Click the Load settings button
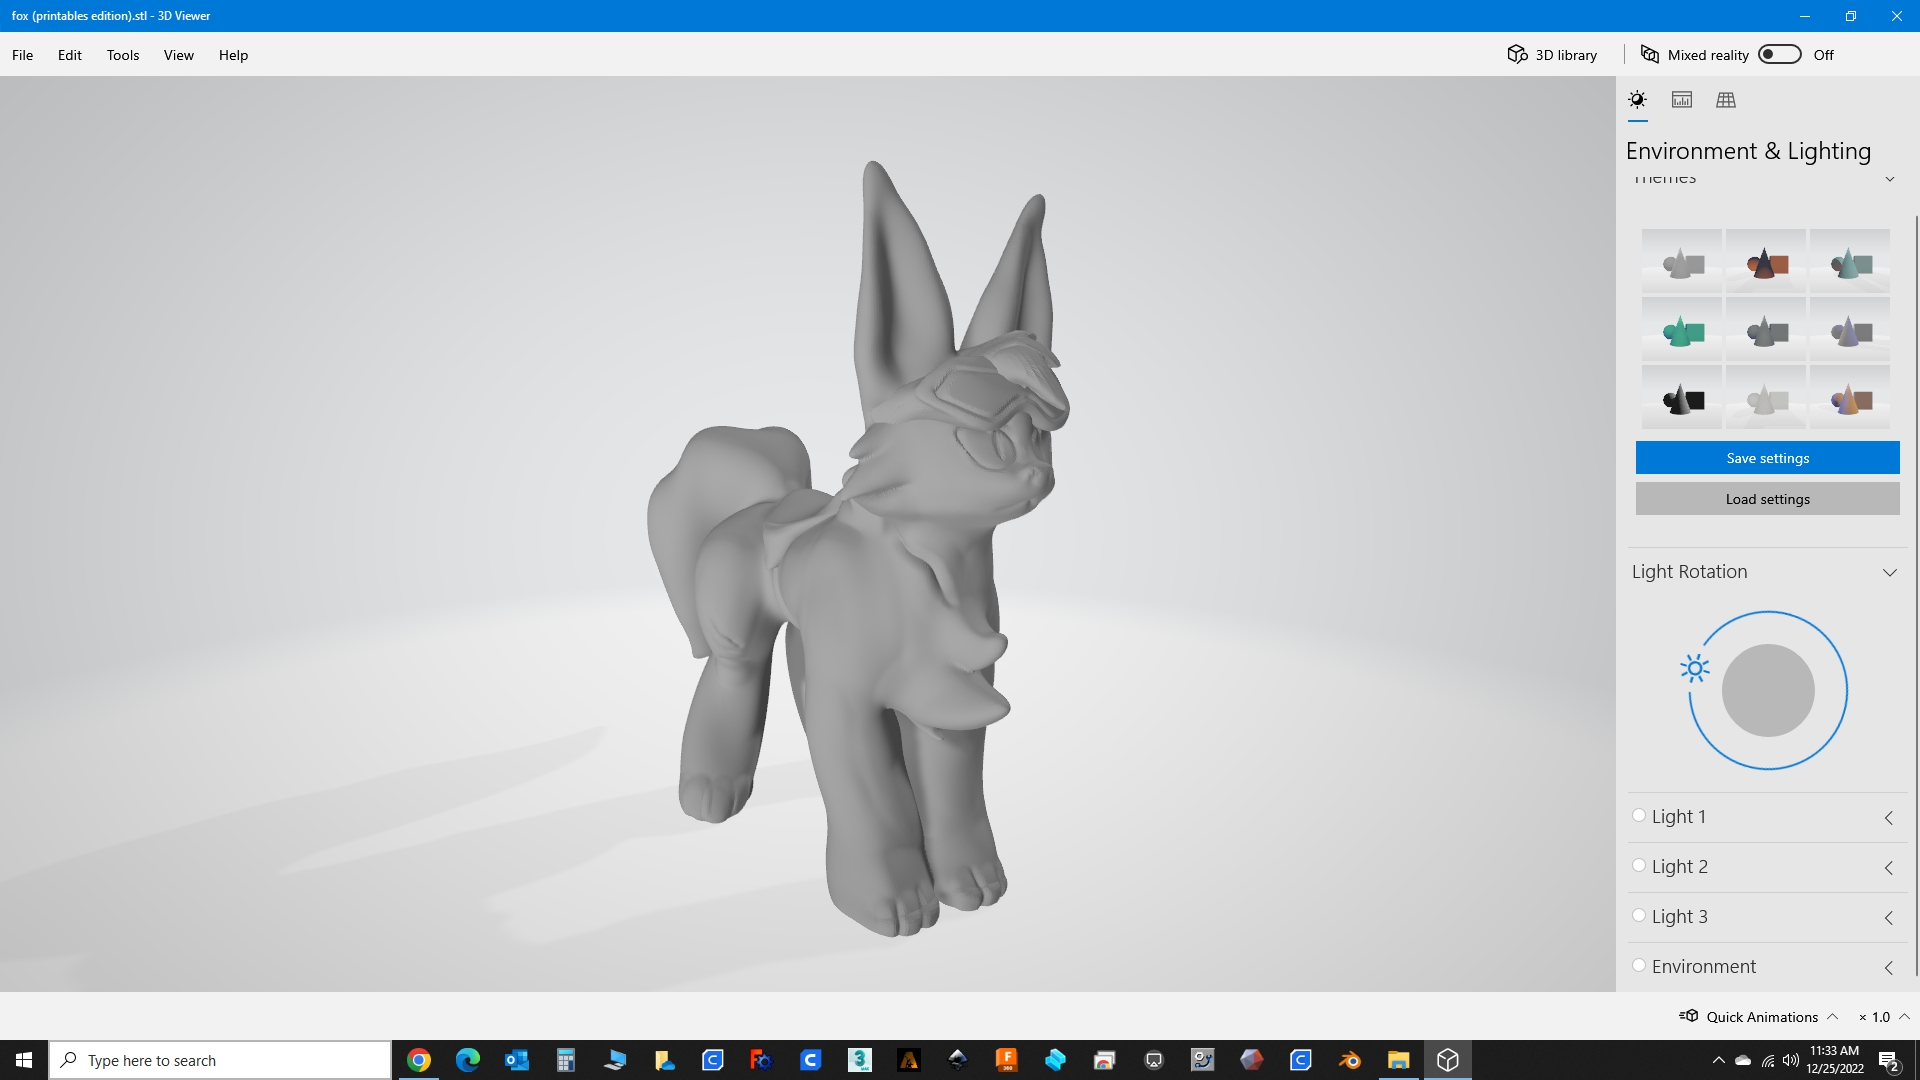The image size is (1920, 1080). (1768, 499)
